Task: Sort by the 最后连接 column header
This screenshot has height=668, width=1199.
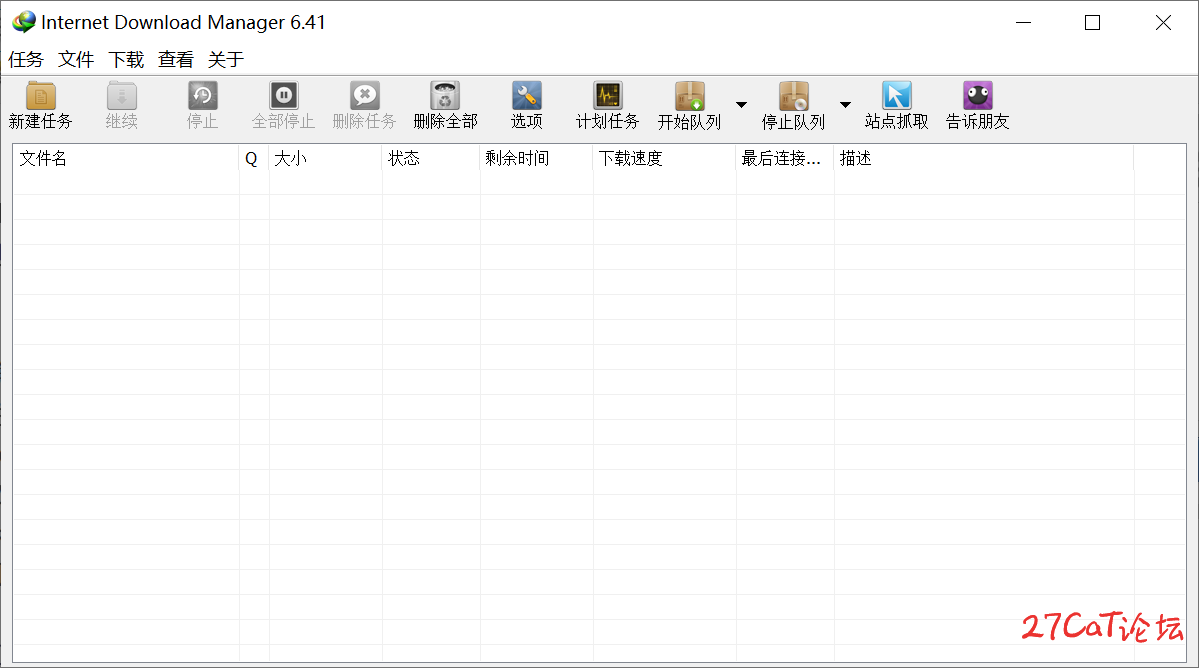Action: [785, 158]
